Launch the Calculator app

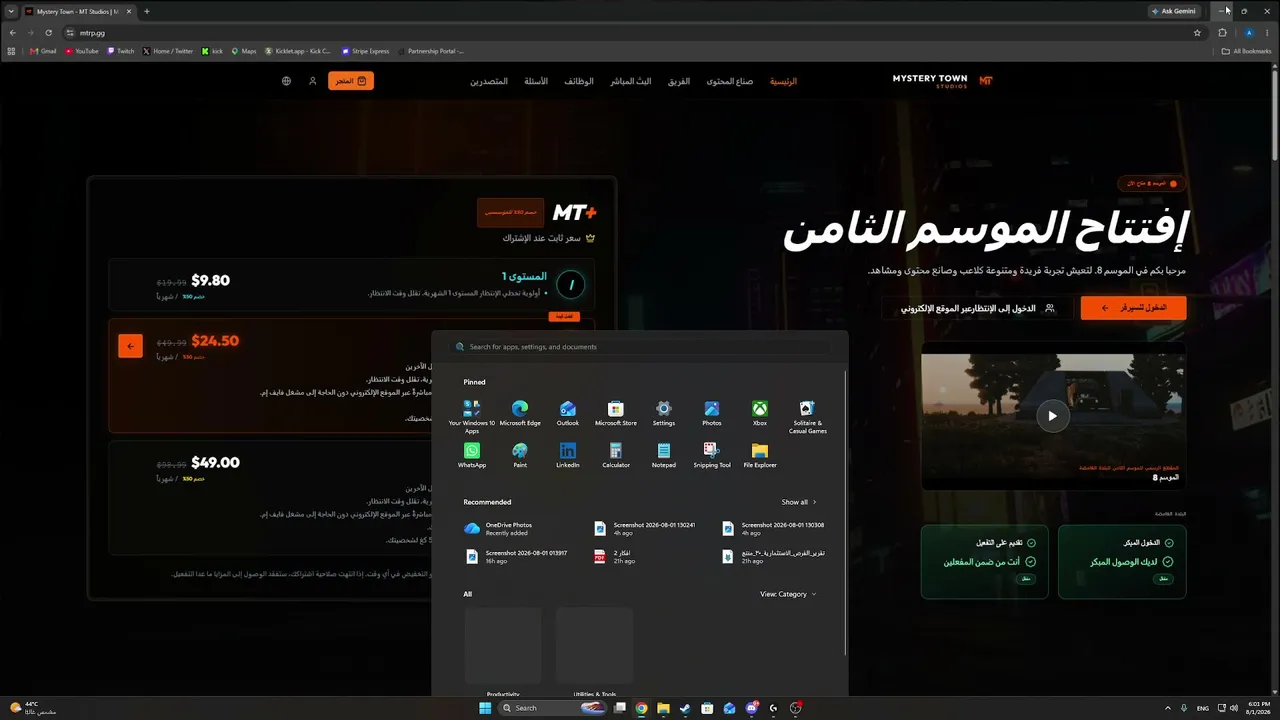point(616,456)
